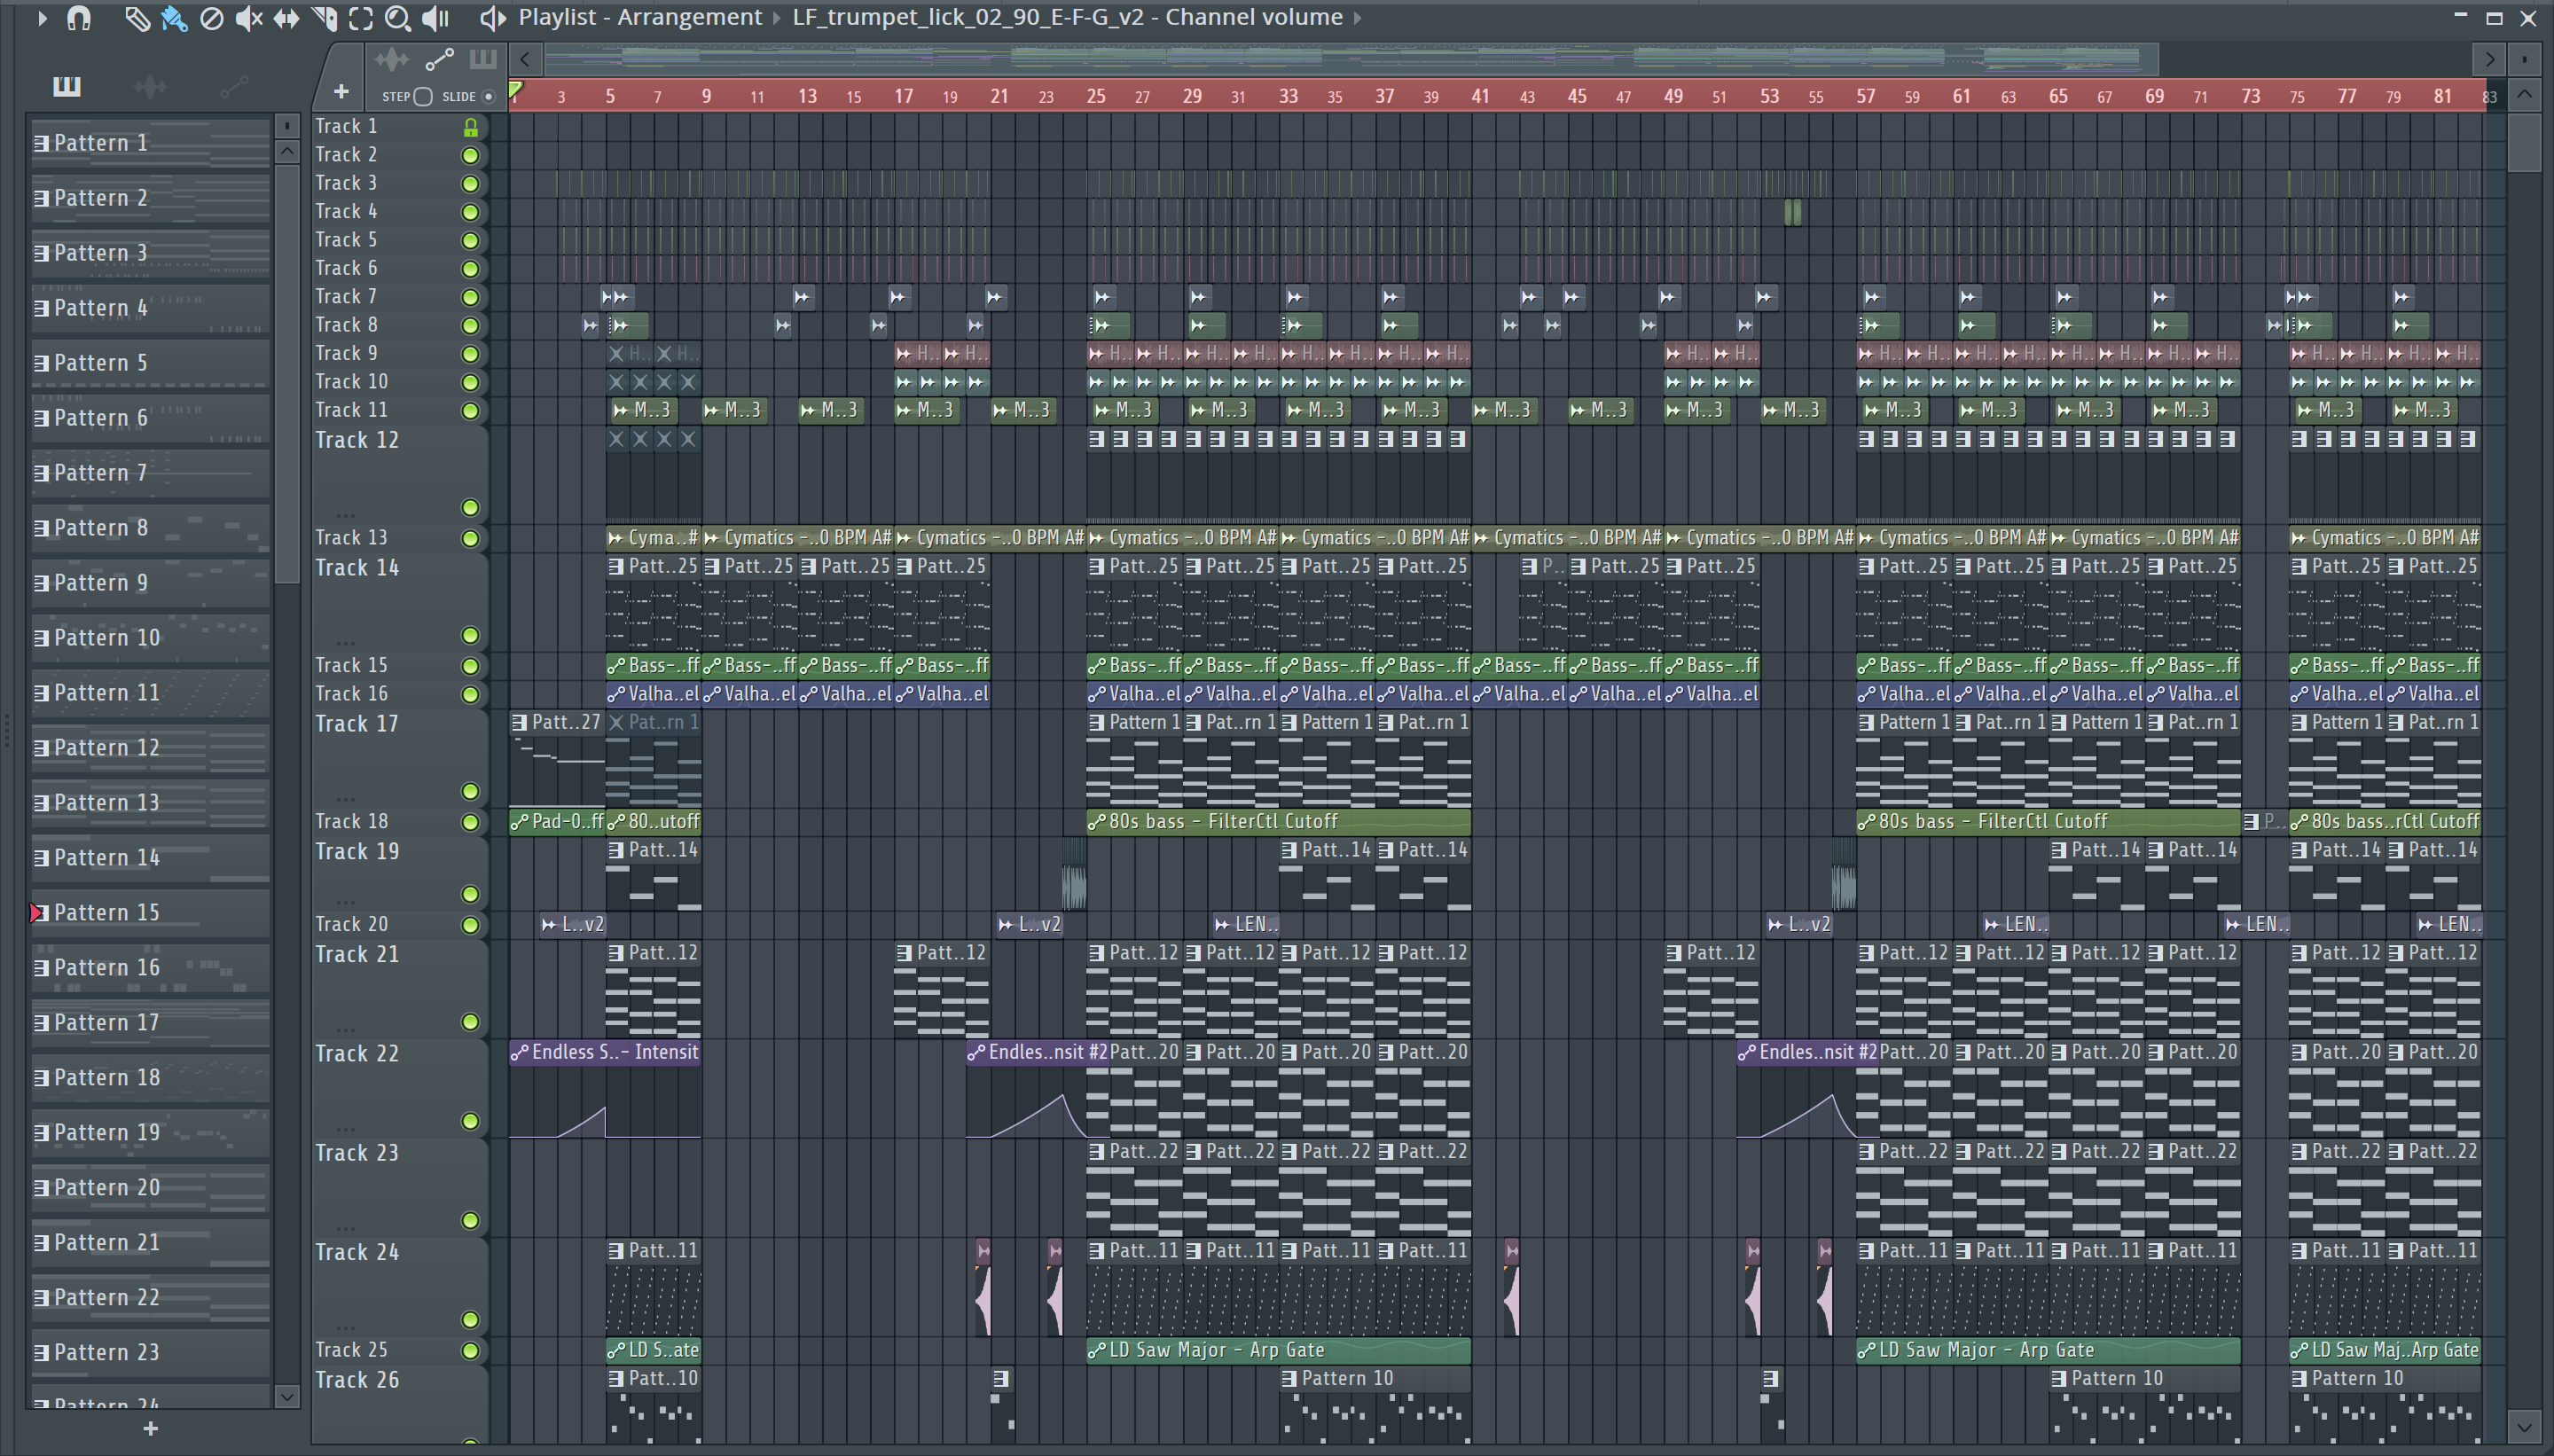
Task: Open the LF_trumpet_lick Channel volume clip menu
Action: tap(1067, 17)
